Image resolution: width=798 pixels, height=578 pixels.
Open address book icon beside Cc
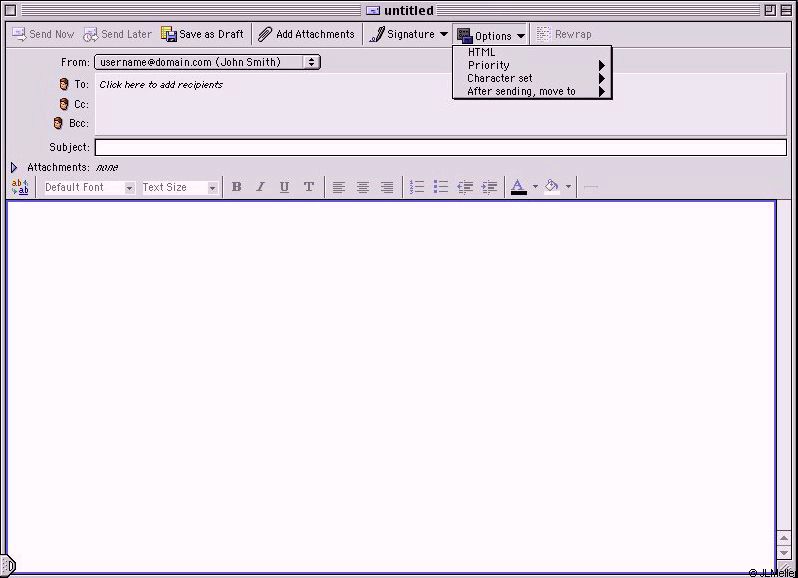click(x=64, y=104)
